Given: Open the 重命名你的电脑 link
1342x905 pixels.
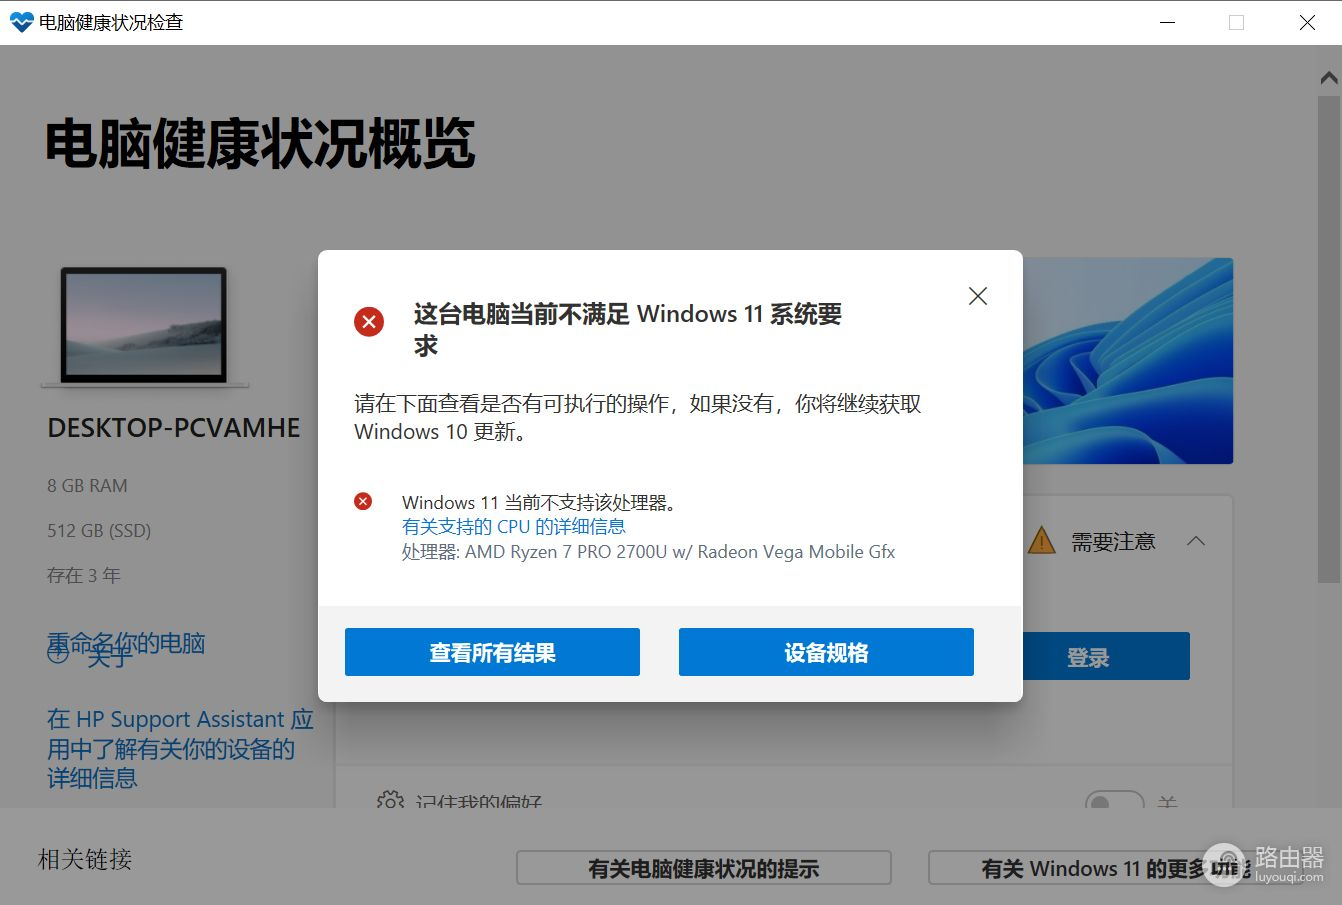Looking at the screenshot, I should 127,643.
